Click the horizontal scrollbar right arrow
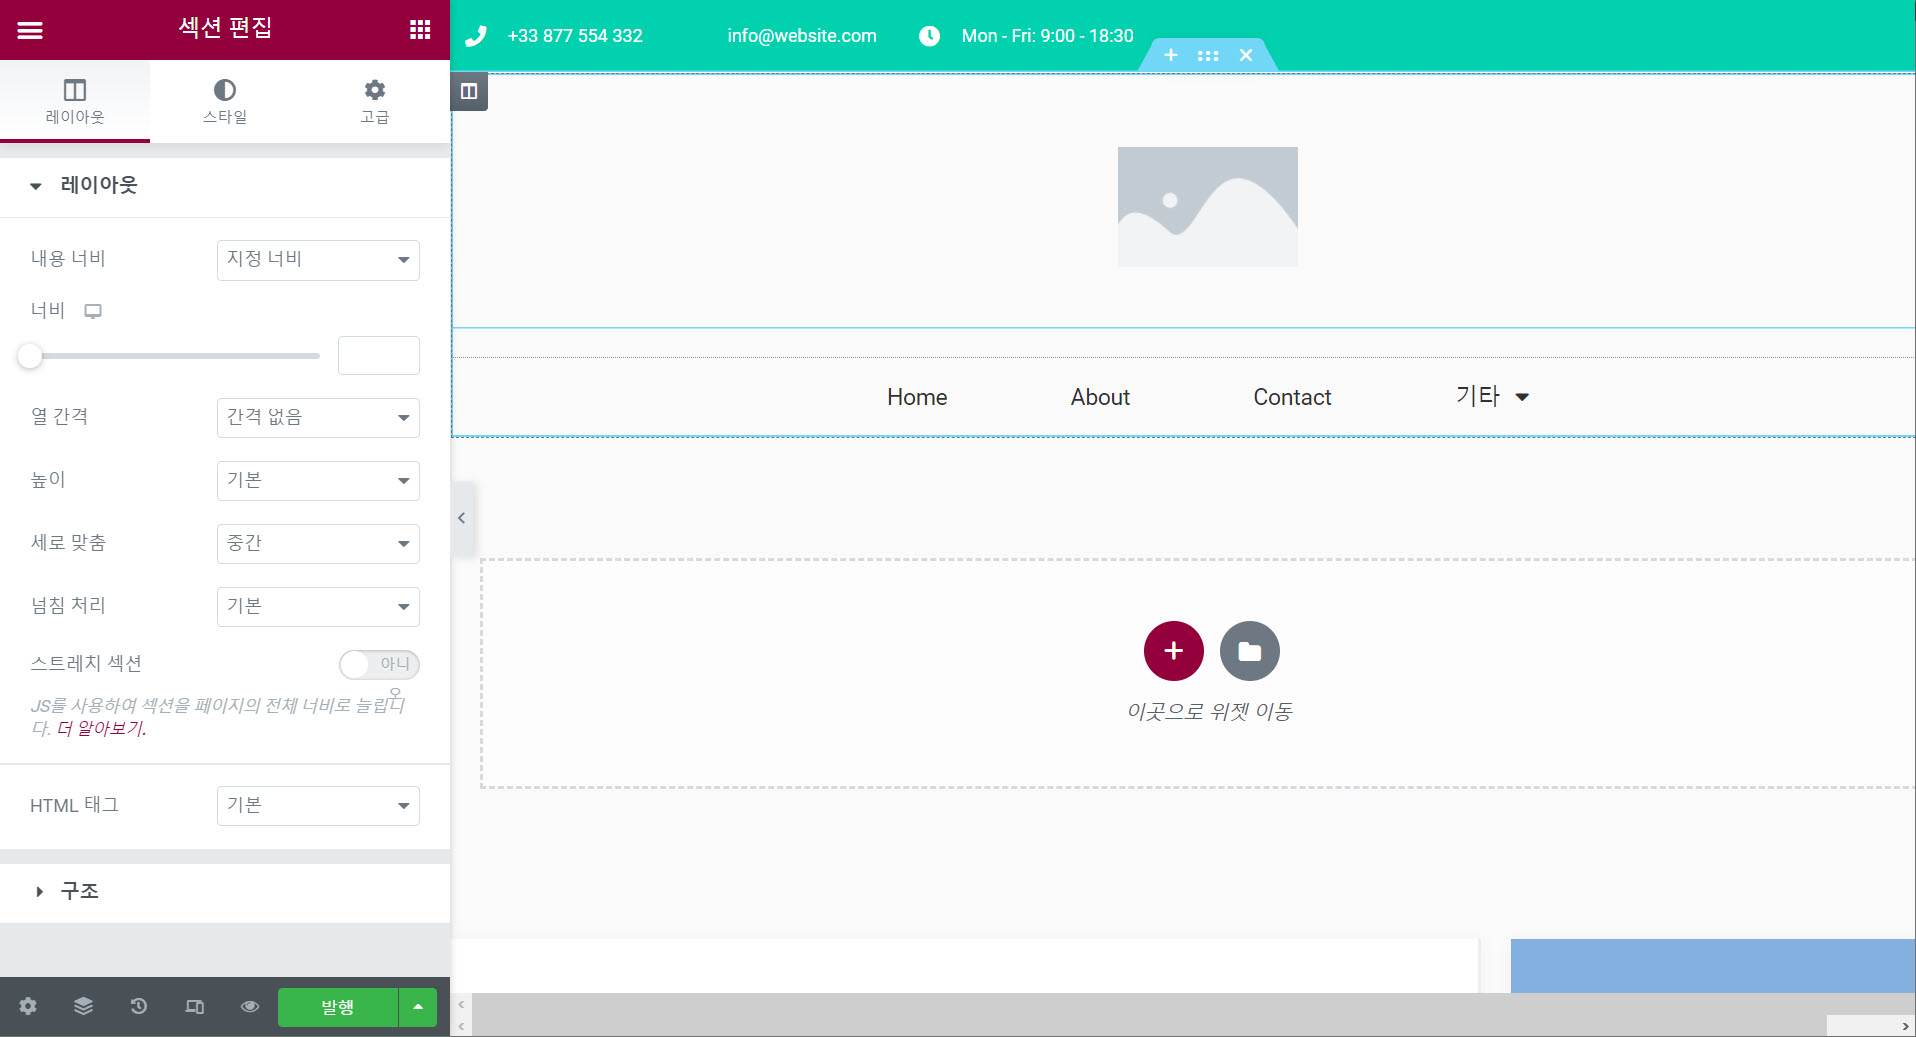This screenshot has height=1037, width=1916. coord(1905,1026)
